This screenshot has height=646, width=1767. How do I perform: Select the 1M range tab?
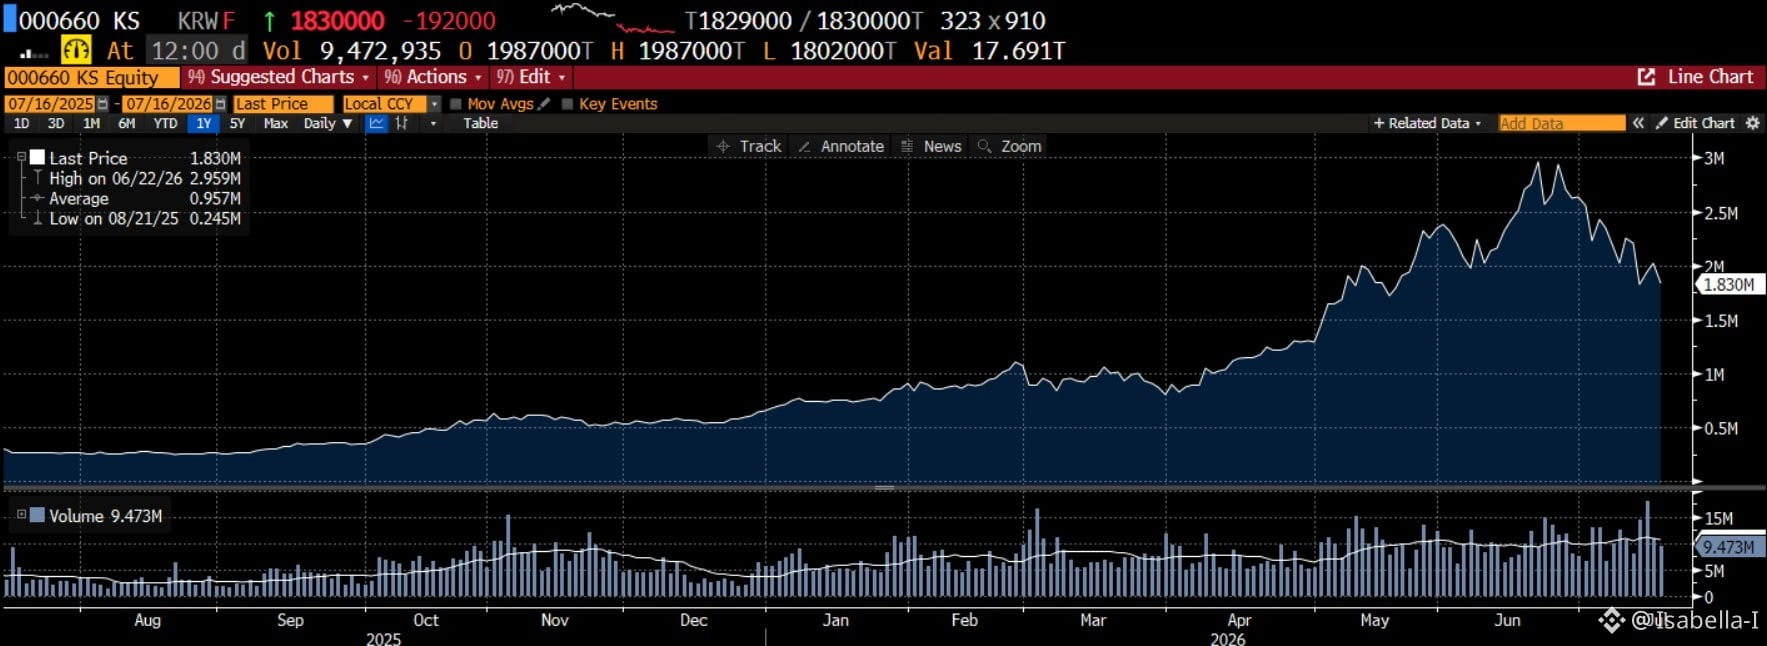coord(91,124)
